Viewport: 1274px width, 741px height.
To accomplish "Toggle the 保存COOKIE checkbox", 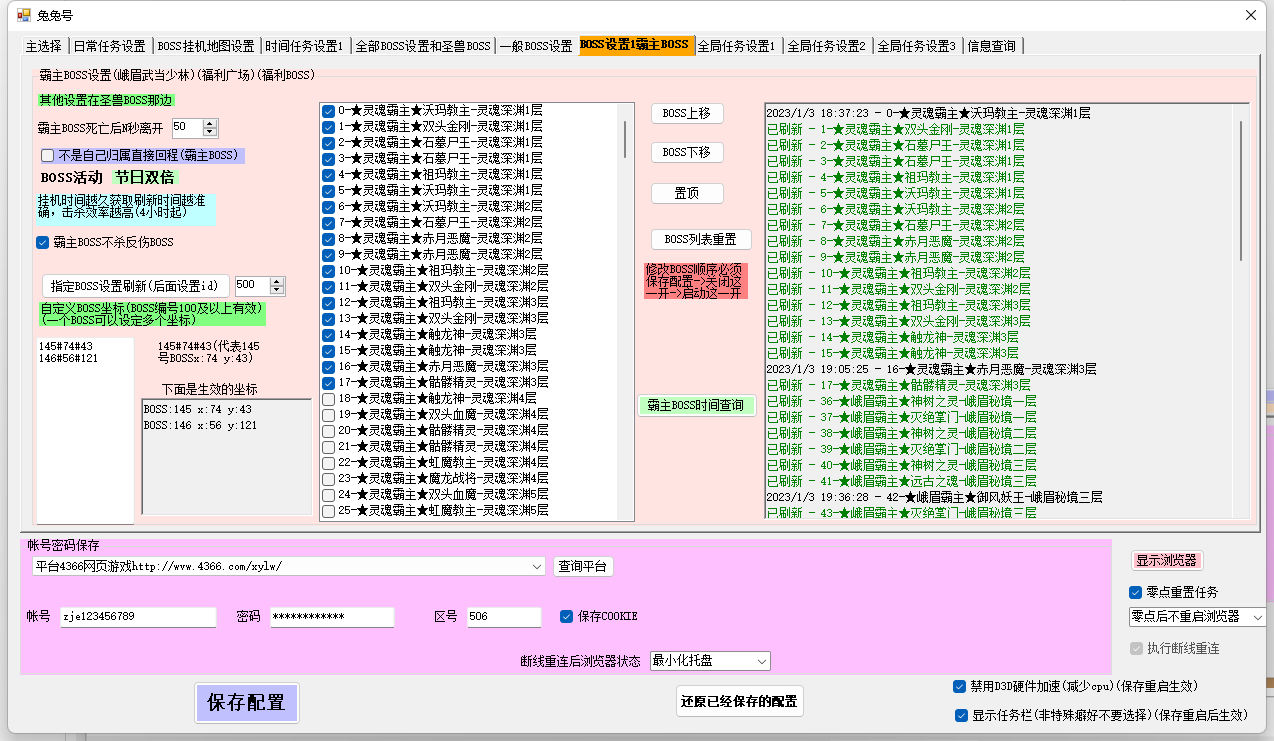I will [x=567, y=616].
